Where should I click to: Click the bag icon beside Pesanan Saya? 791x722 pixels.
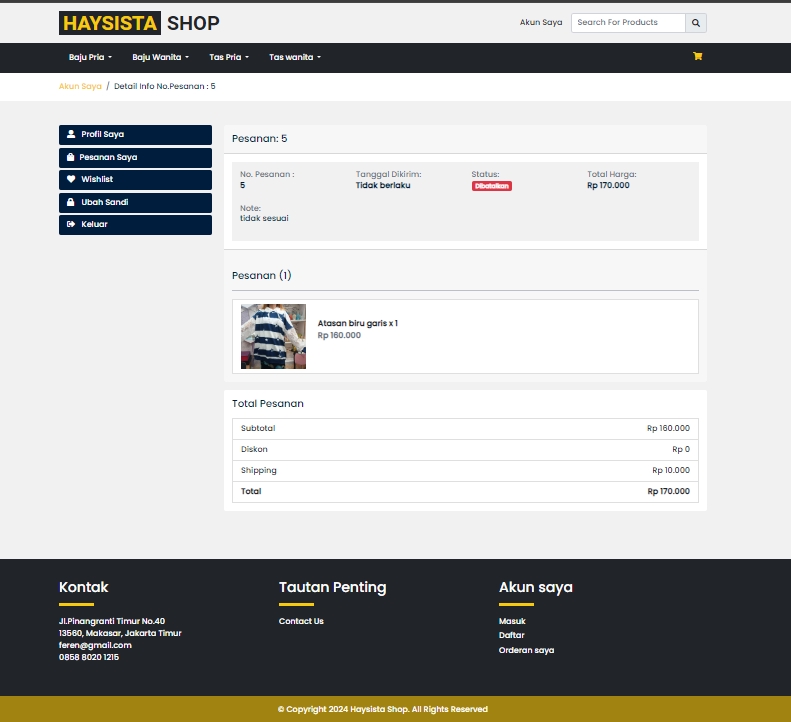pyautogui.click(x=71, y=157)
